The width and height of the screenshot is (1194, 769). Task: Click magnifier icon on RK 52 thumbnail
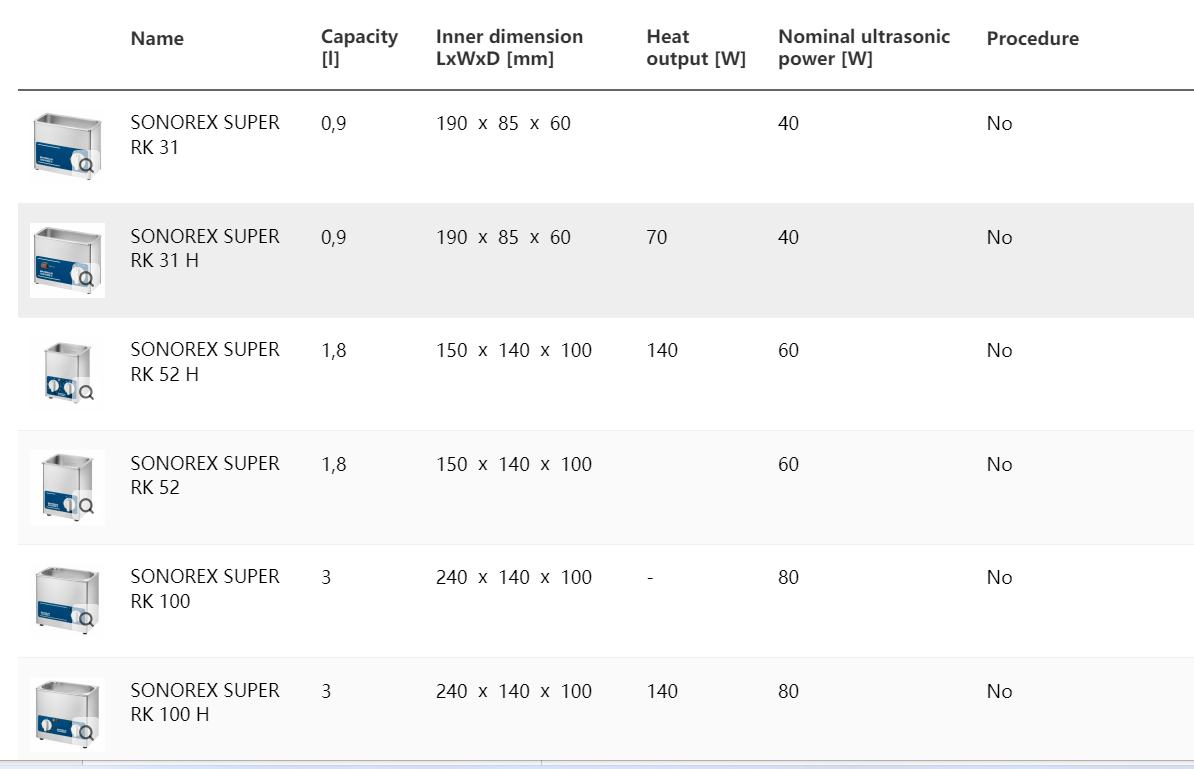click(87, 506)
